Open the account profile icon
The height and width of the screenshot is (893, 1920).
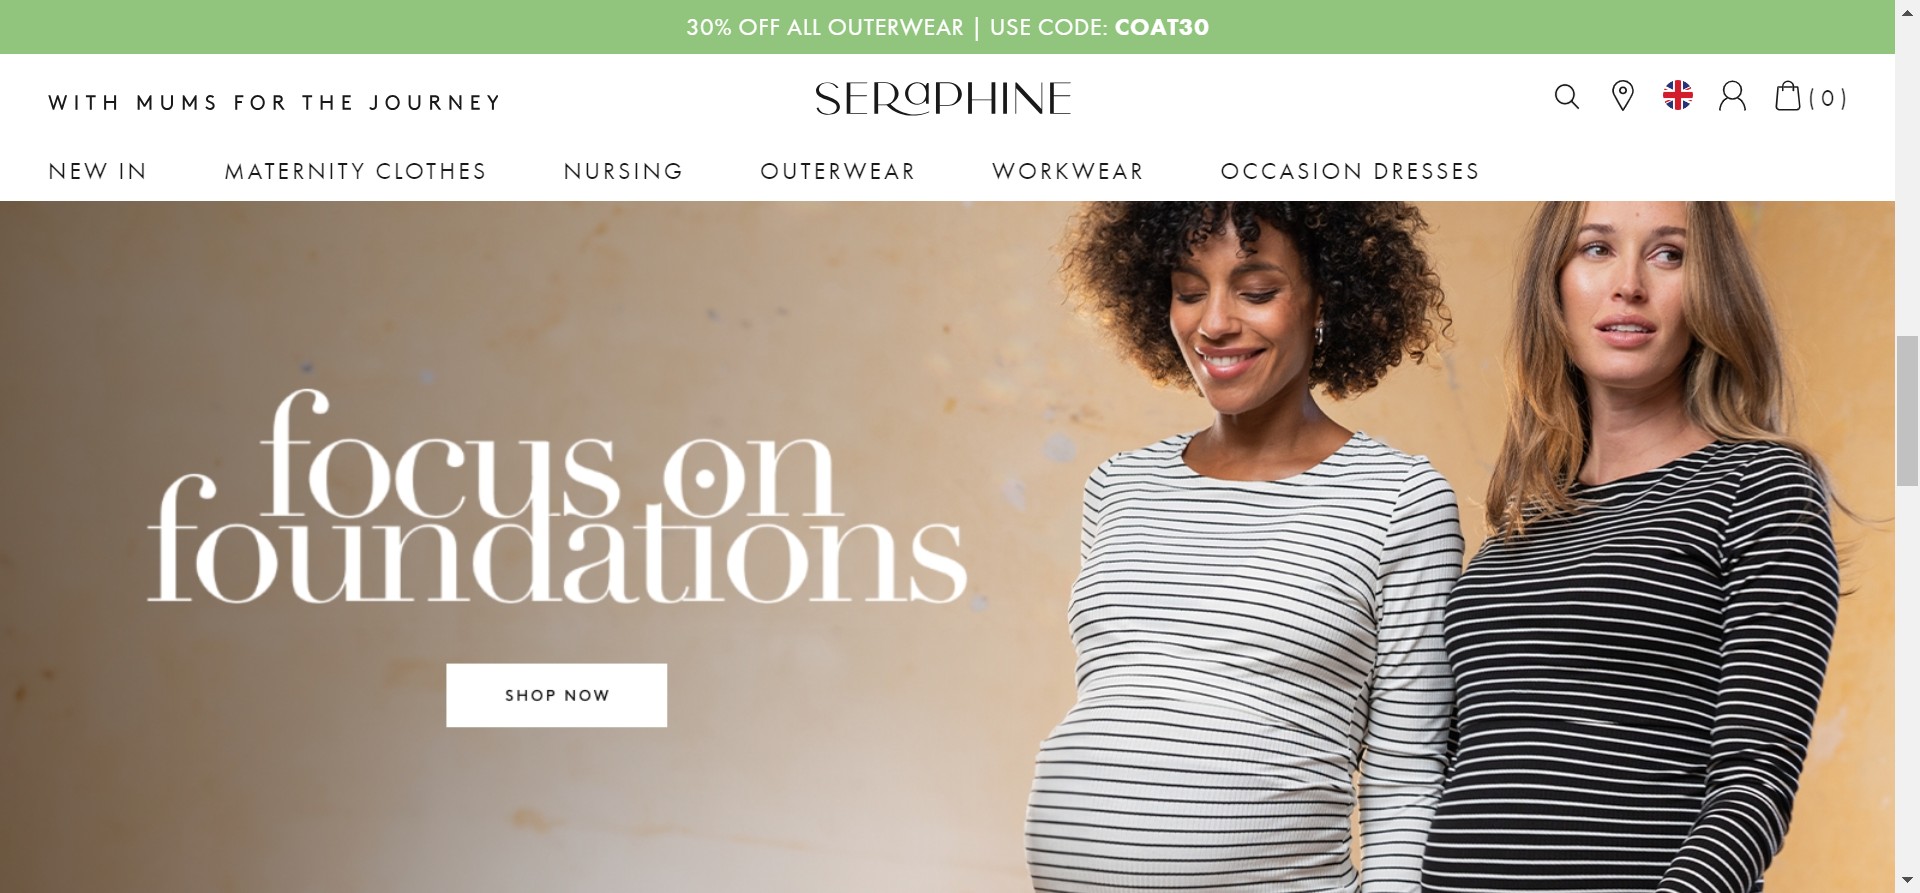[1732, 96]
